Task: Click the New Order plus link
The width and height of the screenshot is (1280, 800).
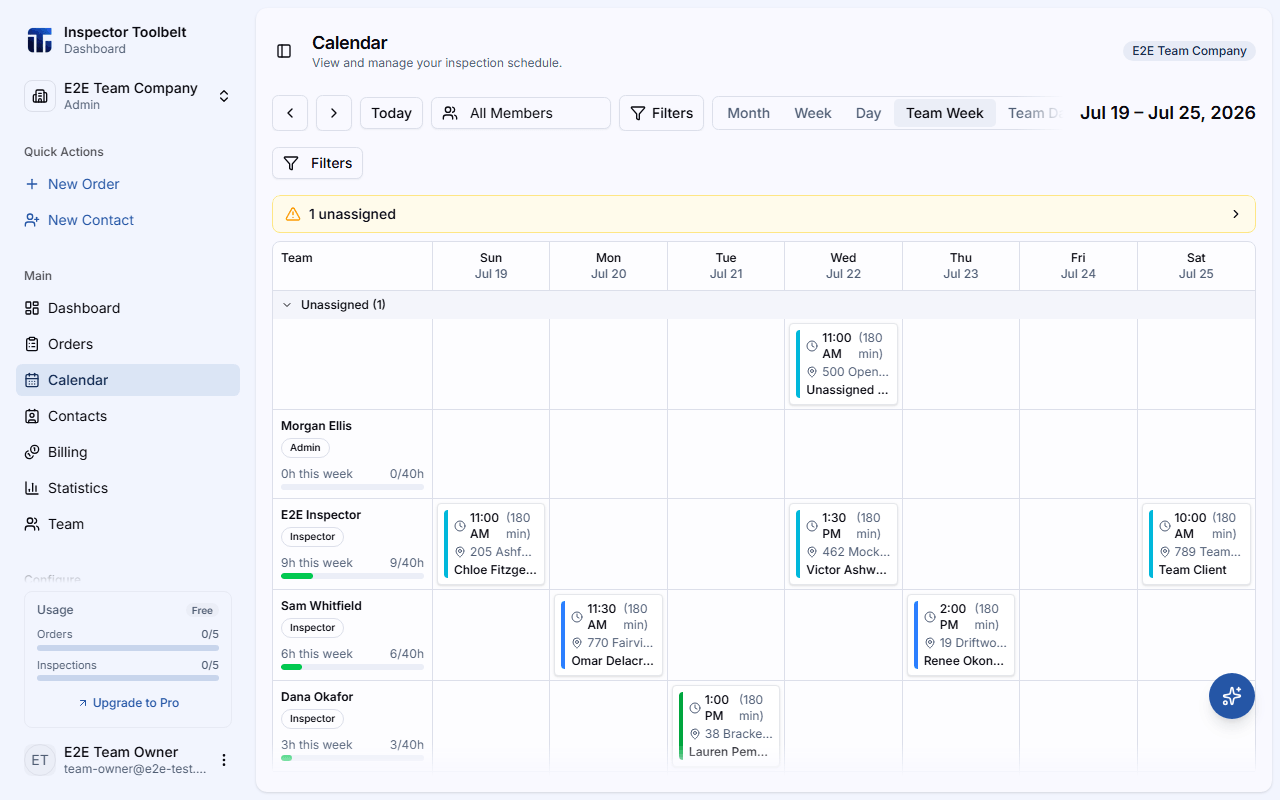Action: coord(72,184)
